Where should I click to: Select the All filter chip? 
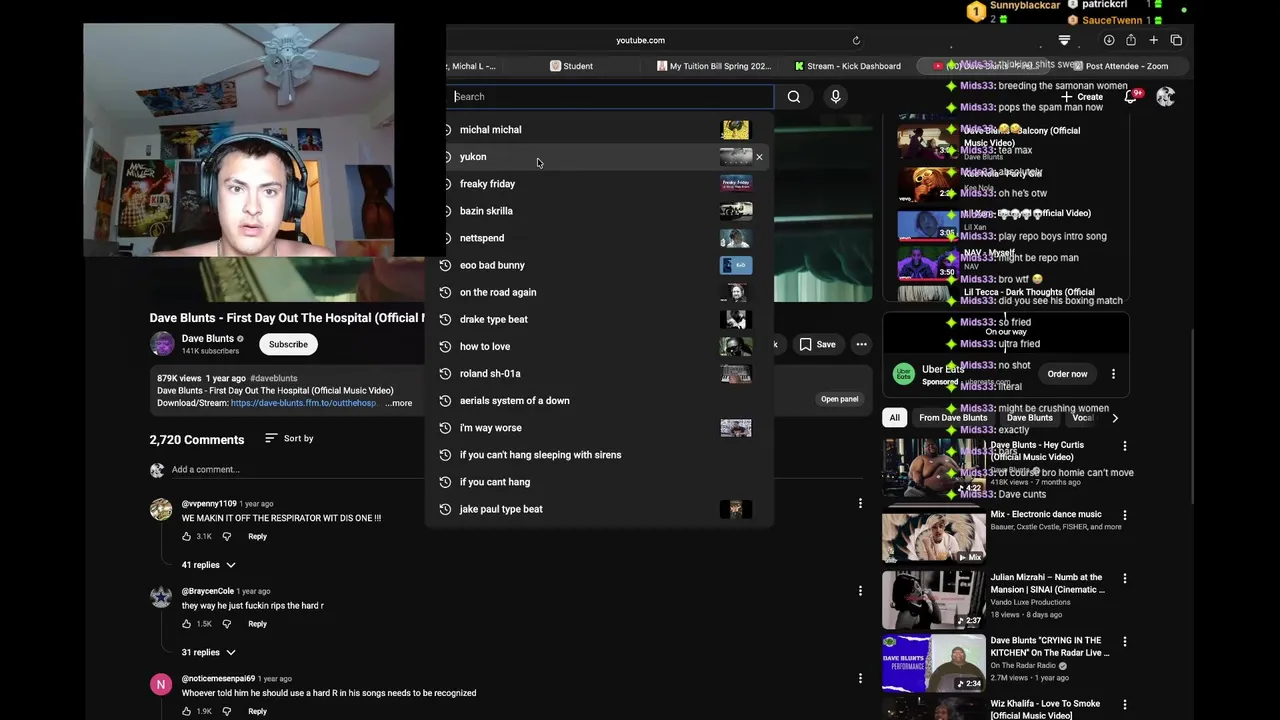895,418
